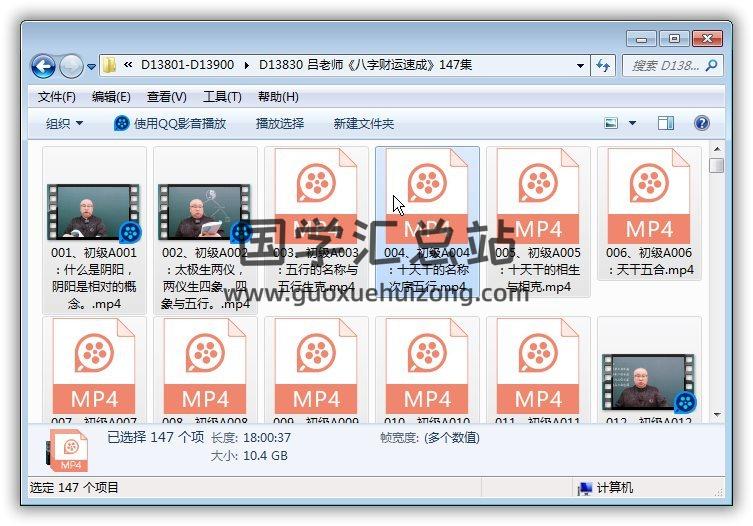Toggle the preview pane icon
Image resolution: width=753 pixels, height=526 pixels.
point(666,123)
